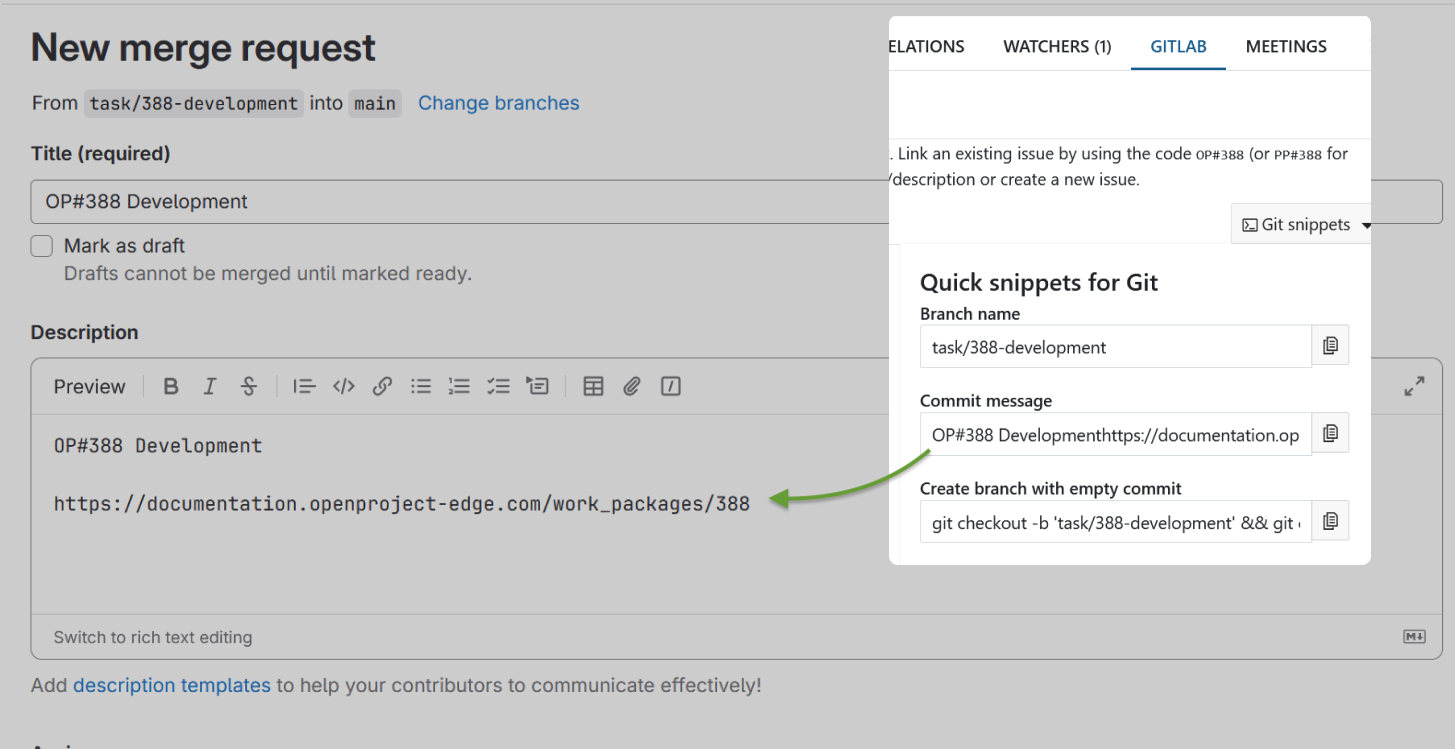The width and height of the screenshot is (1455, 749).
Task: Insert a collapsible section in description
Action: 538,387
